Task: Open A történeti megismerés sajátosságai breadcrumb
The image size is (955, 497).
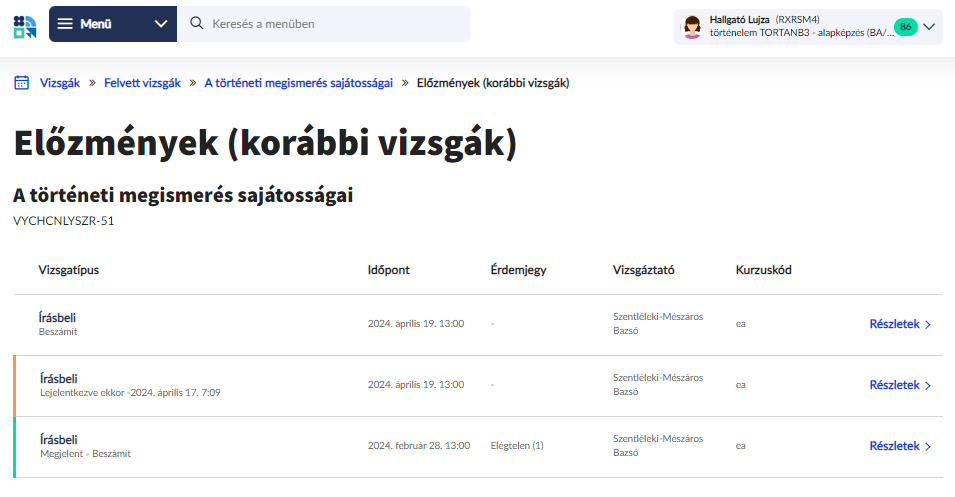Action: 298,83
